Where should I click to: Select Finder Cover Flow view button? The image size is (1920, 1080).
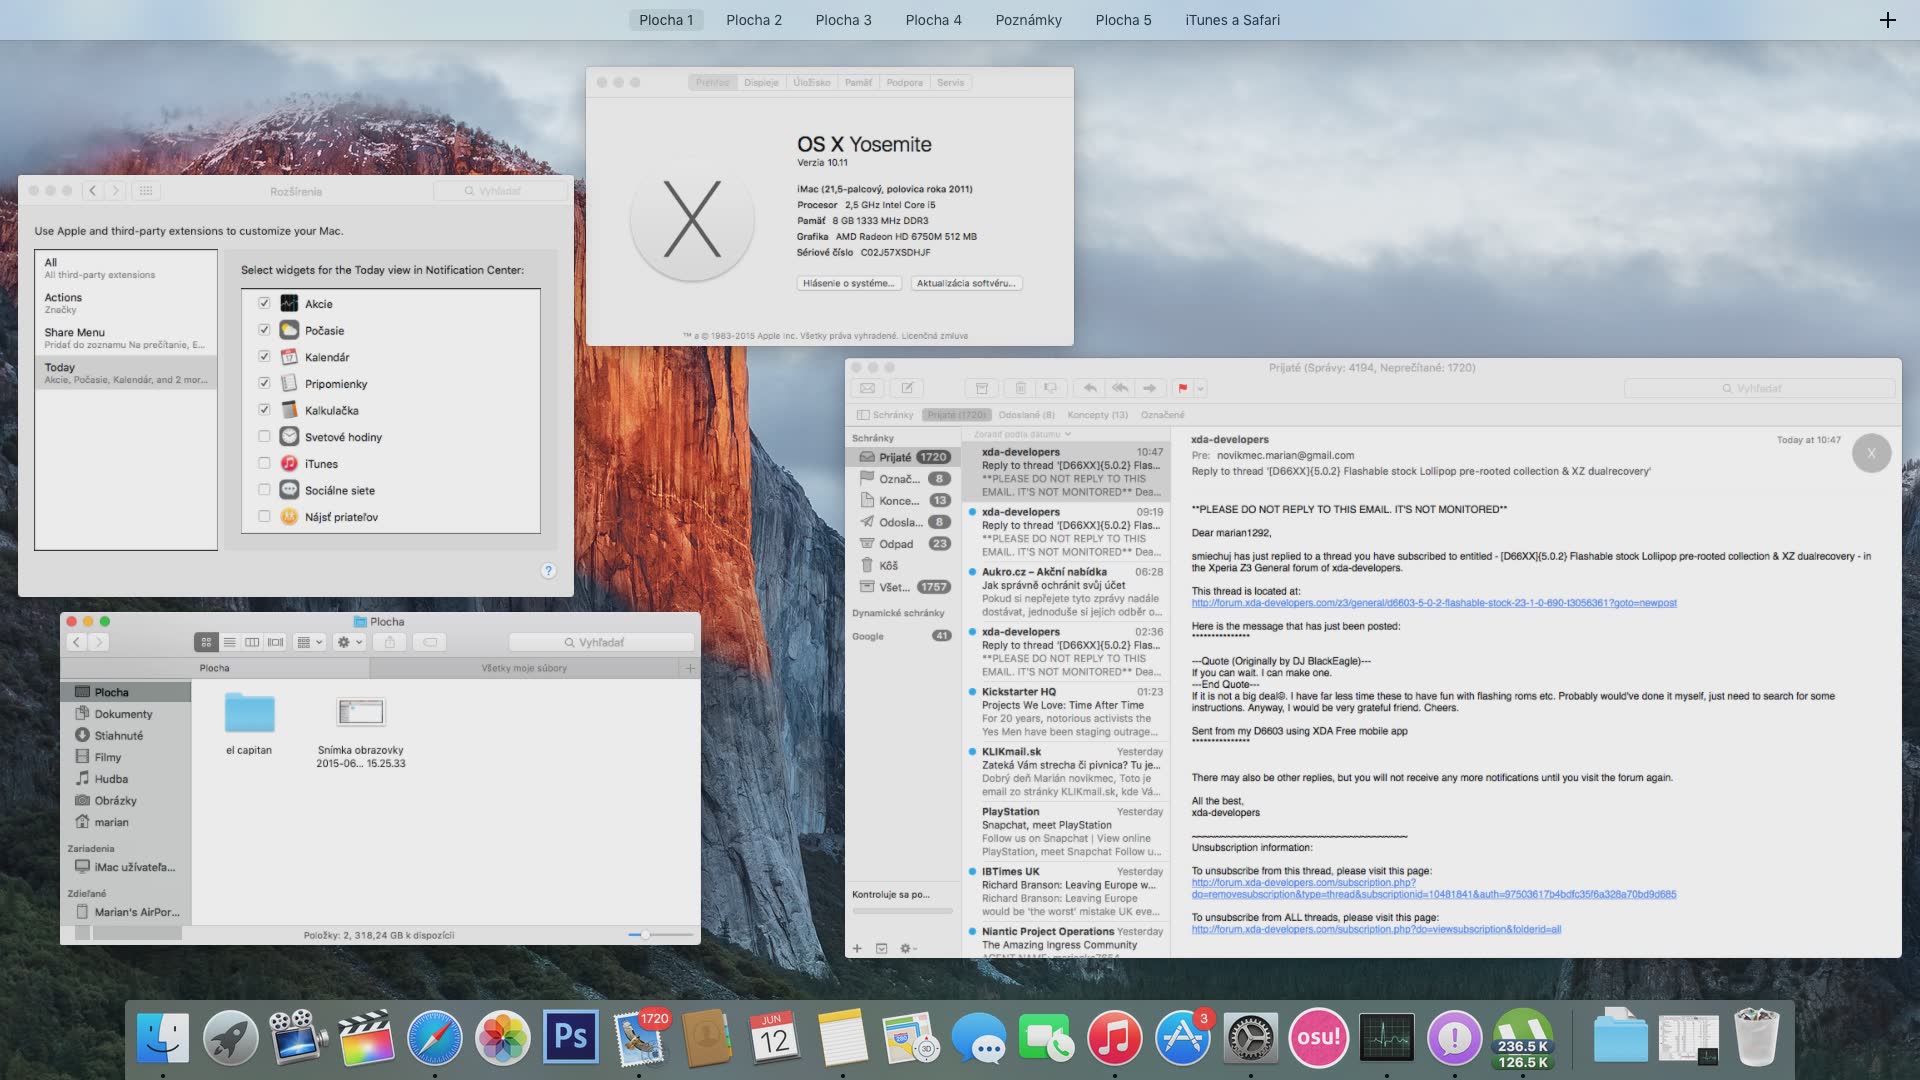coord(275,642)
